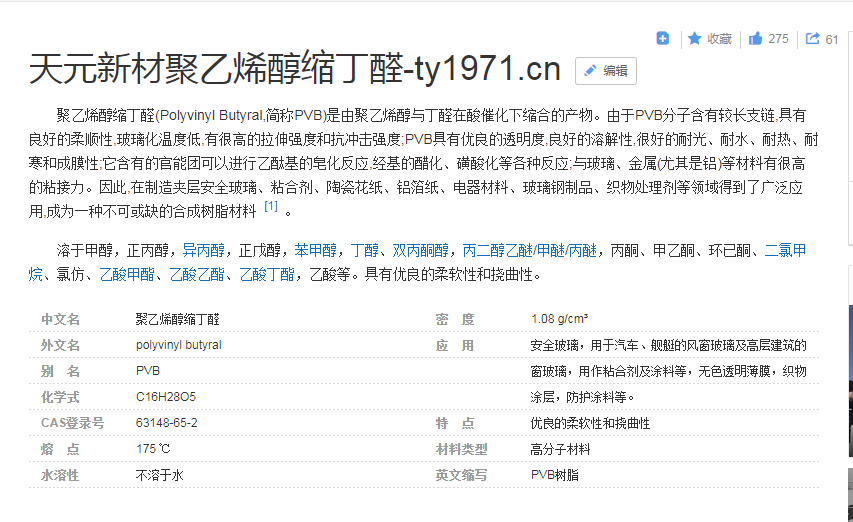Image resolution: width=853 pixels, height=522 pixels.
Task: Click the chemical formula C16H28O5
Action: point(166,397)
